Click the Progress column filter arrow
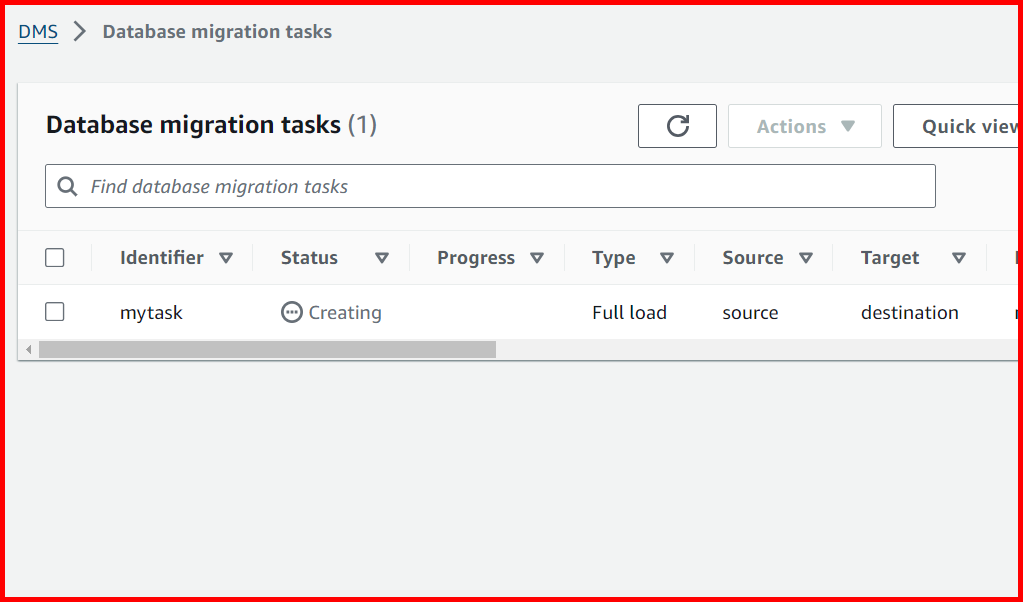The image size is (1023, 602). [539, 257]
